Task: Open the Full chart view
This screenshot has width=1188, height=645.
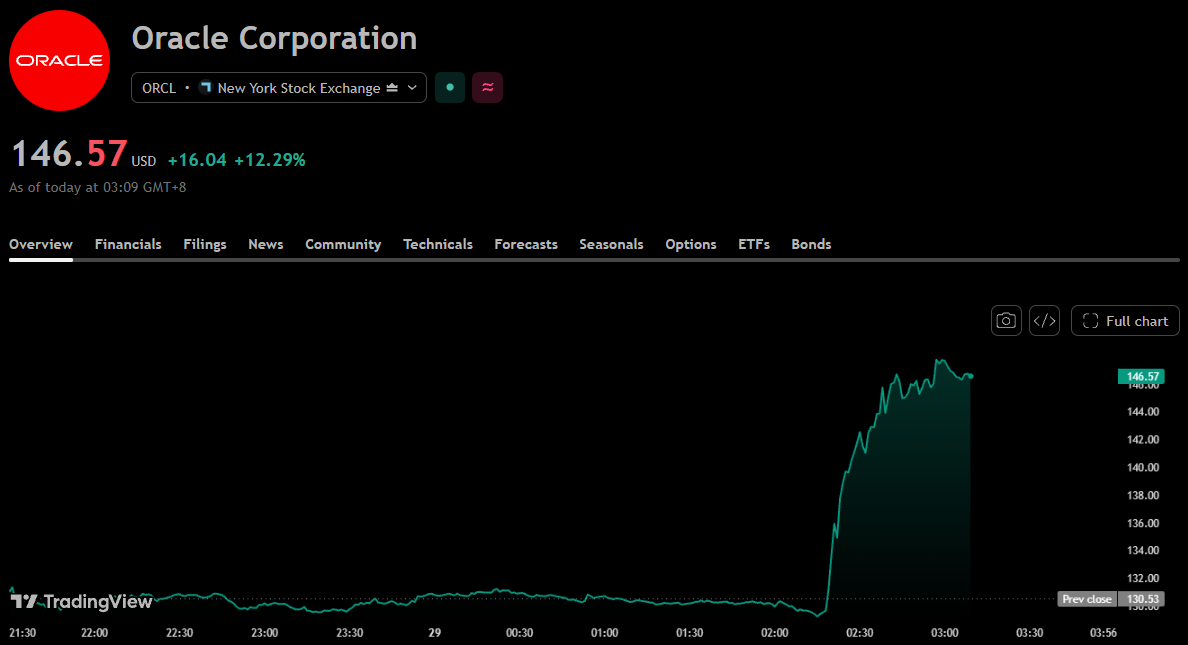Action: 1125,321
